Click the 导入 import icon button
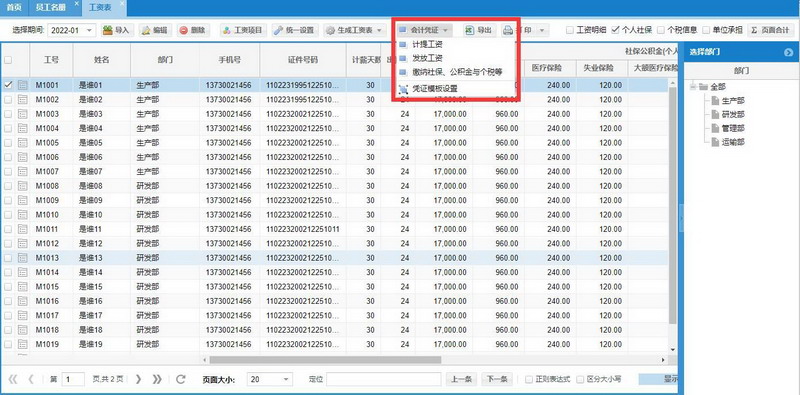 tap(108, 30)
